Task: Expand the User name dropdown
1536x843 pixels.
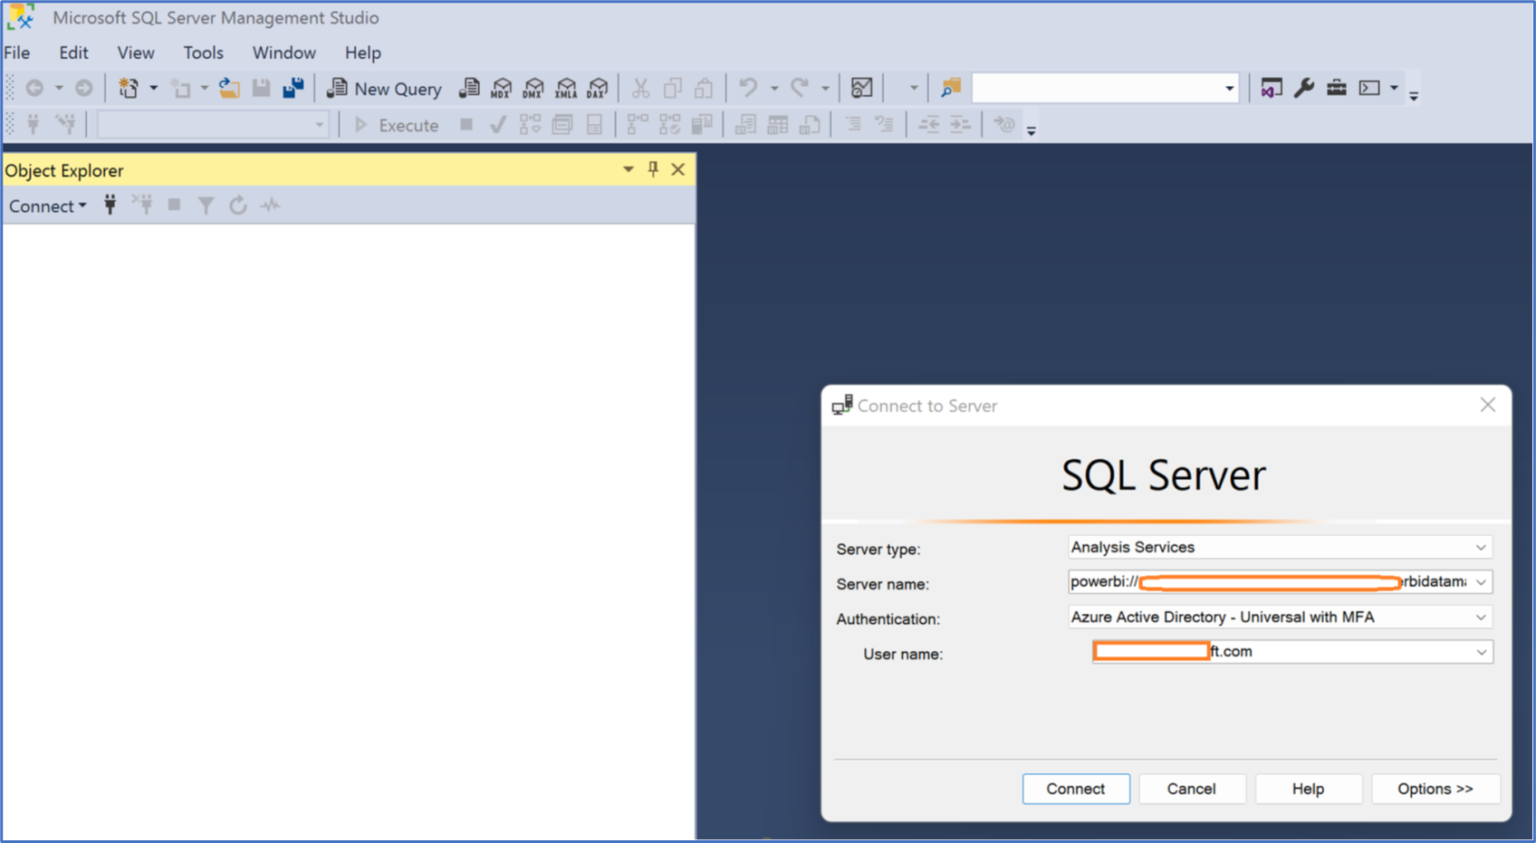Action: 1480,653
